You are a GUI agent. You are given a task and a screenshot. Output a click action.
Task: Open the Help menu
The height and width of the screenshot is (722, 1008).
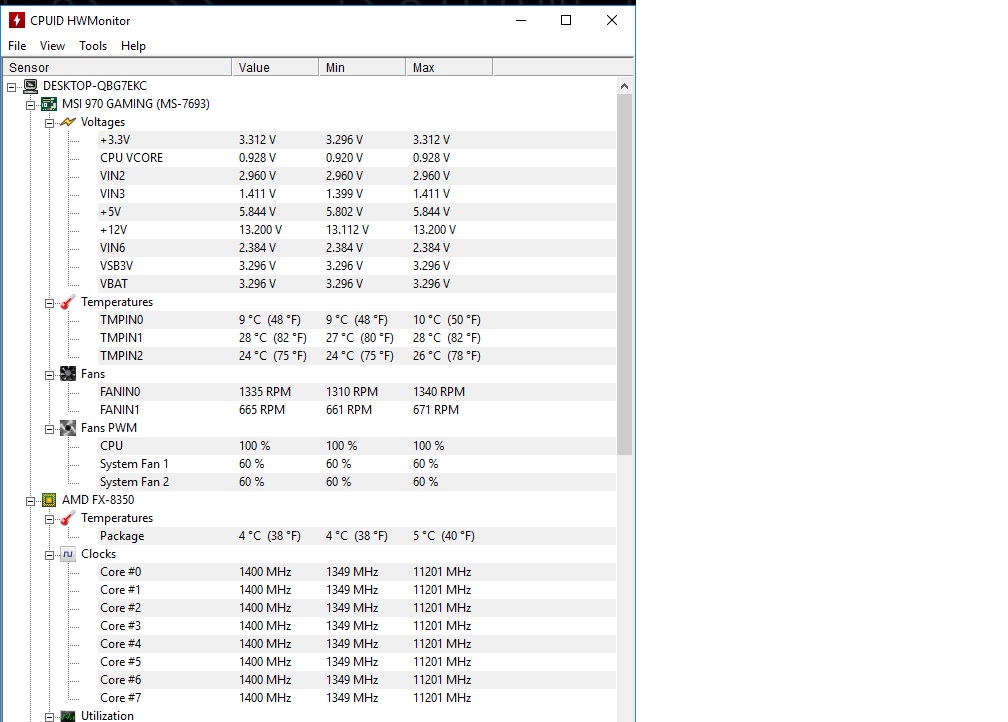click(x=133, y=46)
